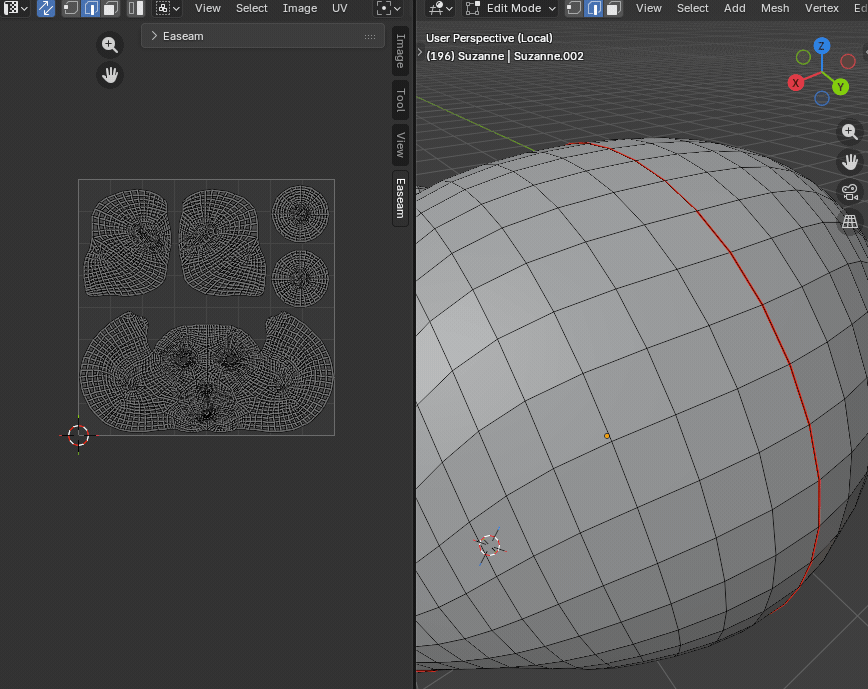The image size is (868, 689).
Task: Open the Image menu
Action: (300, 8)
